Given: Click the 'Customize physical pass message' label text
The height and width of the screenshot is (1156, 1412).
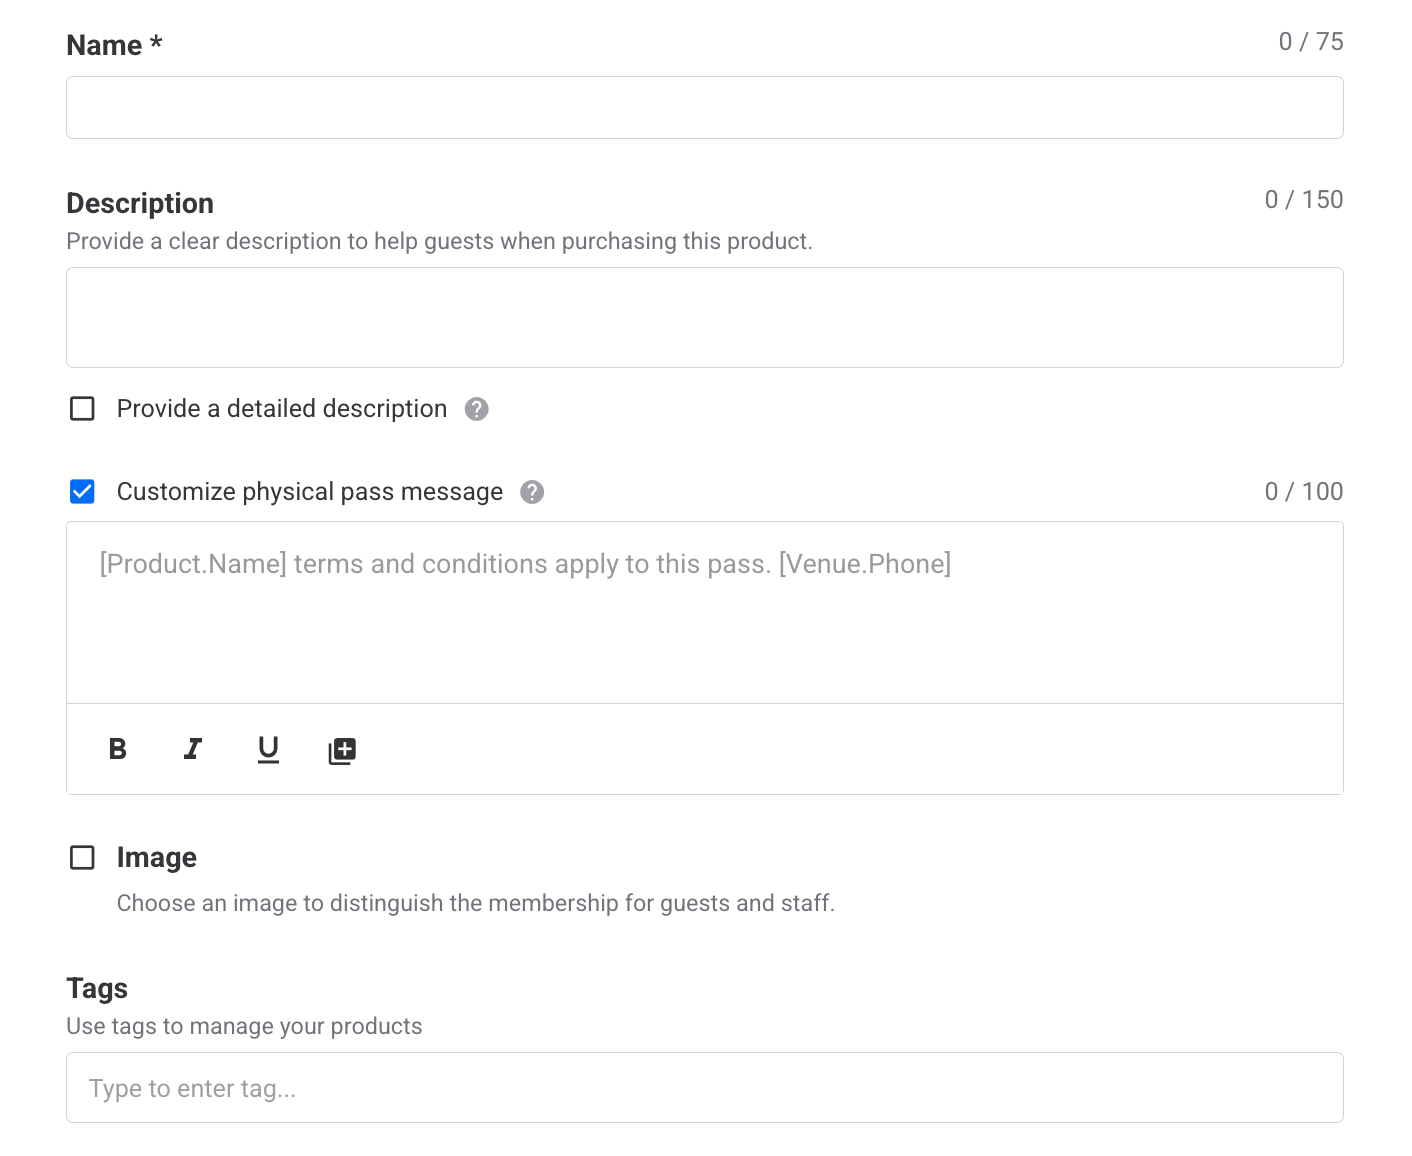Looking at the screenshot, I should pyautogui.click(x=309, y=492).
